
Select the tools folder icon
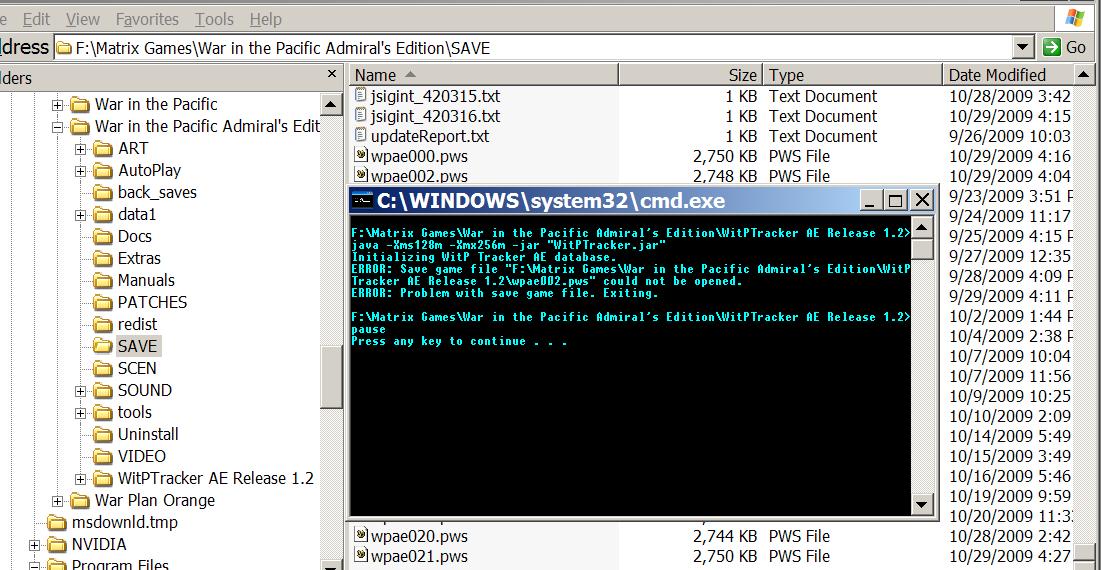[103, 412]
